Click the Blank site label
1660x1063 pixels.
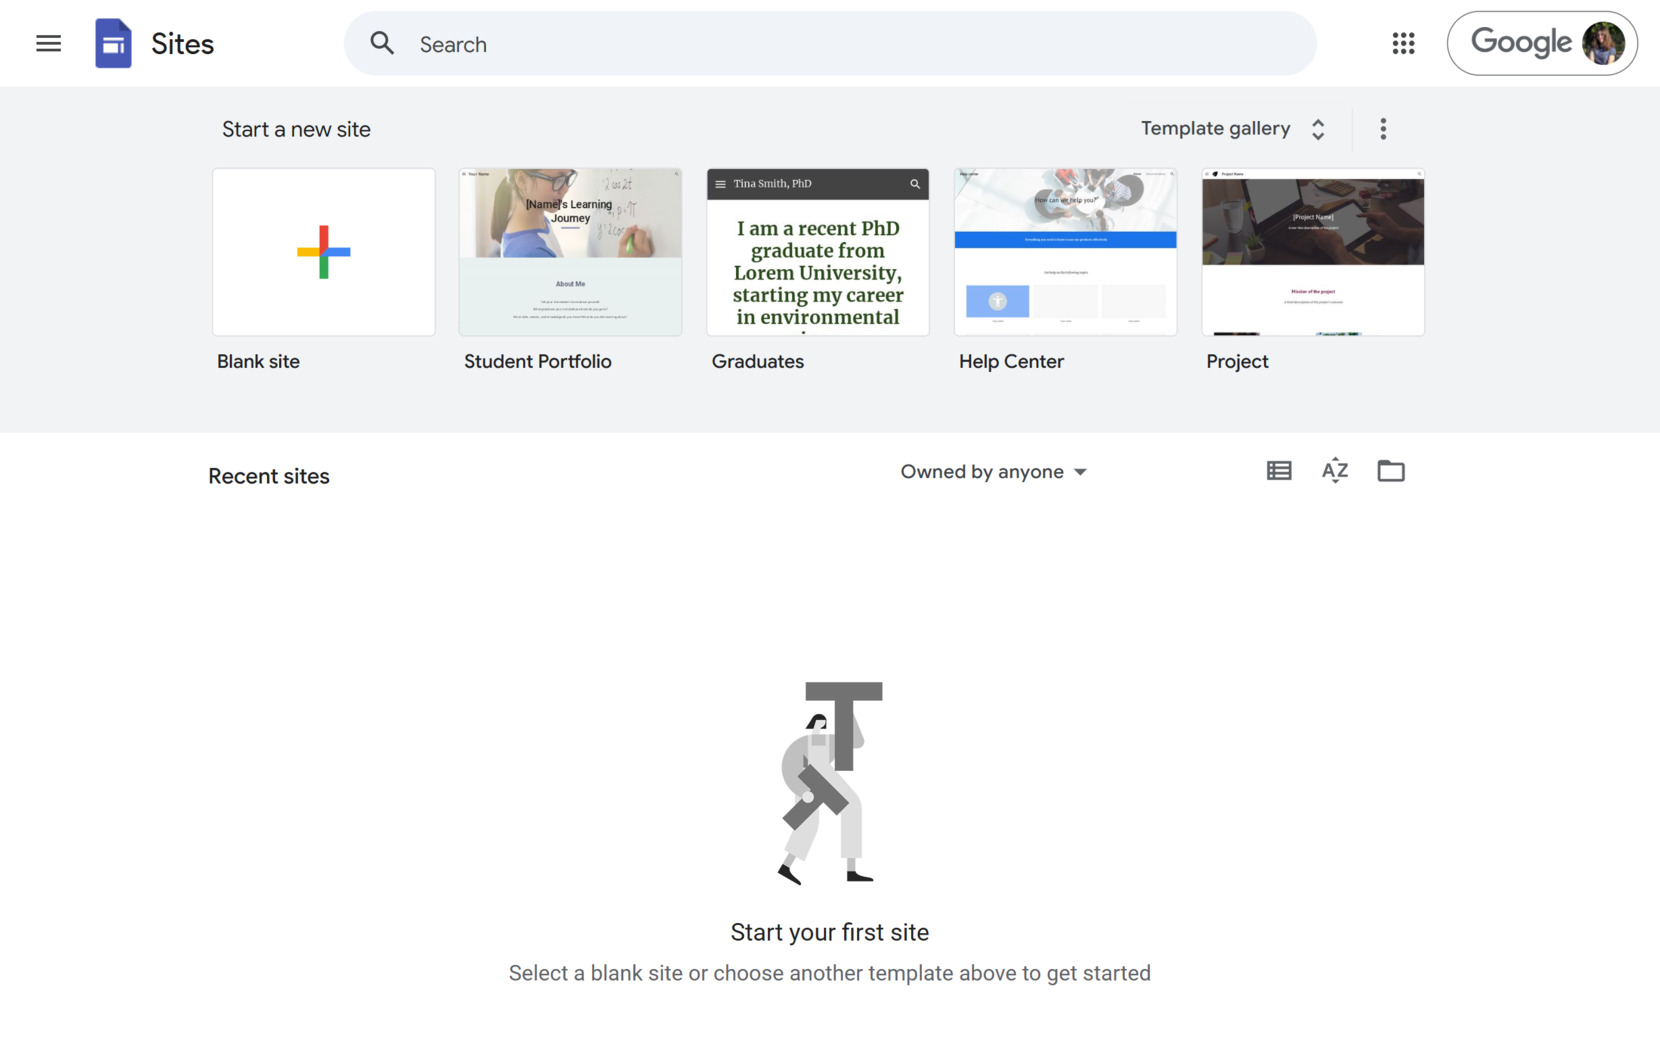point(258,362)
